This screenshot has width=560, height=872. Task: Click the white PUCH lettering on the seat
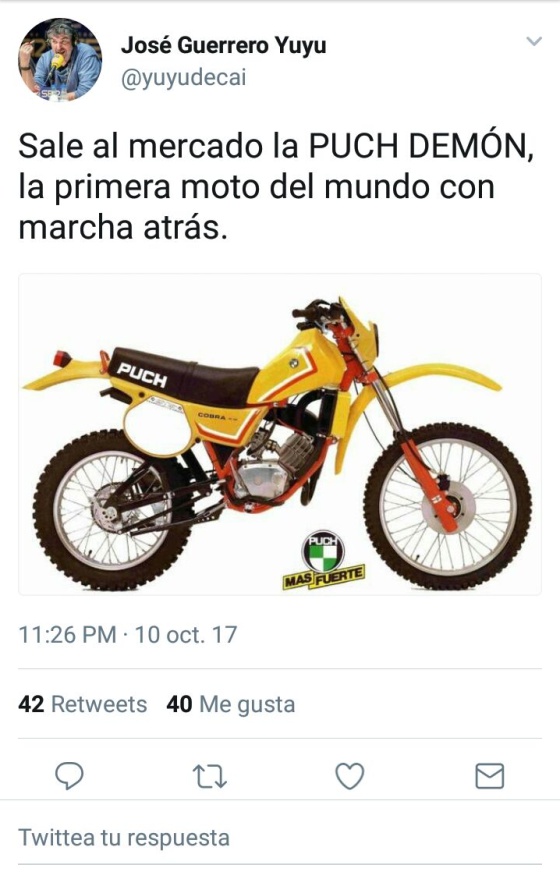point(142,375)
